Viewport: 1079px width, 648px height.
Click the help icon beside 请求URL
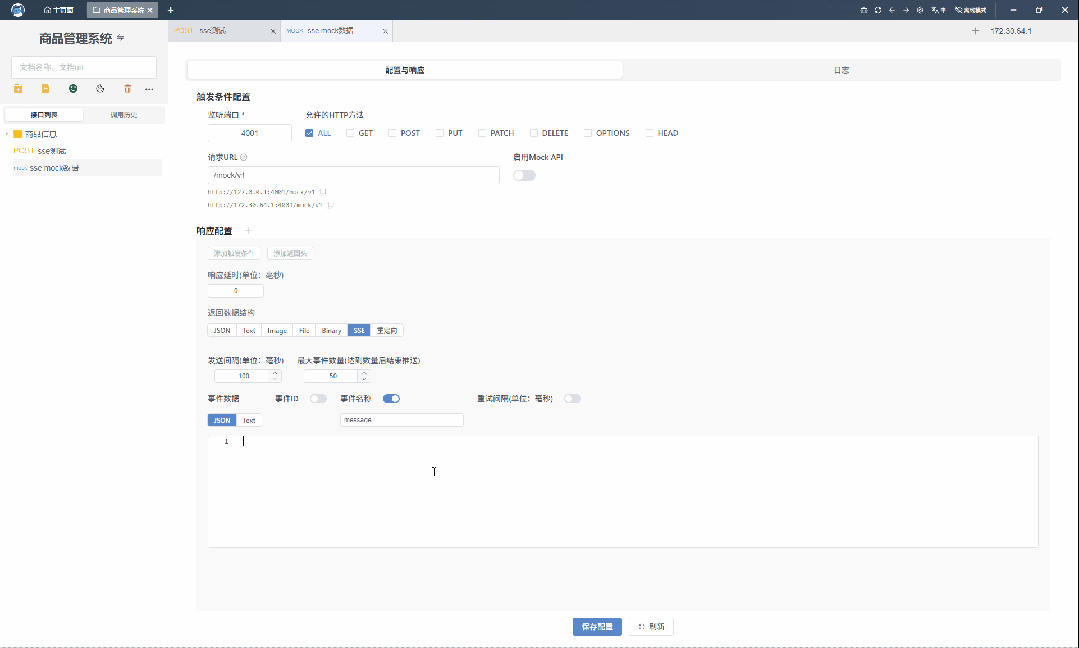pos(244,158)
